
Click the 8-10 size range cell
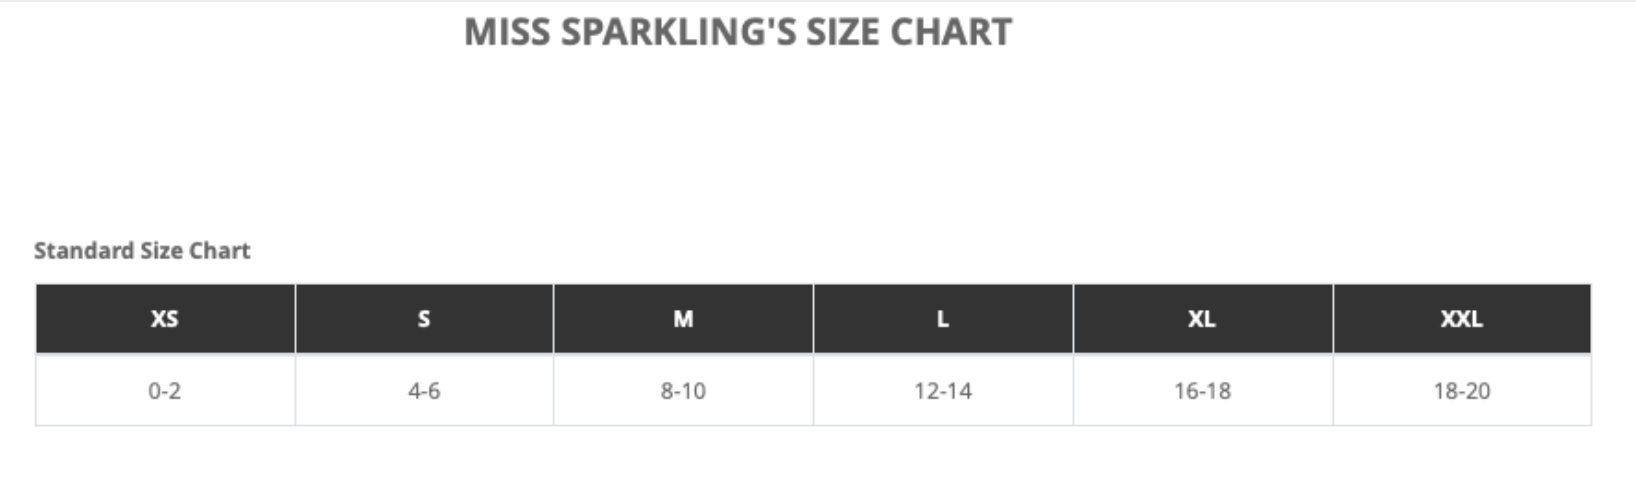click(683, 391)
